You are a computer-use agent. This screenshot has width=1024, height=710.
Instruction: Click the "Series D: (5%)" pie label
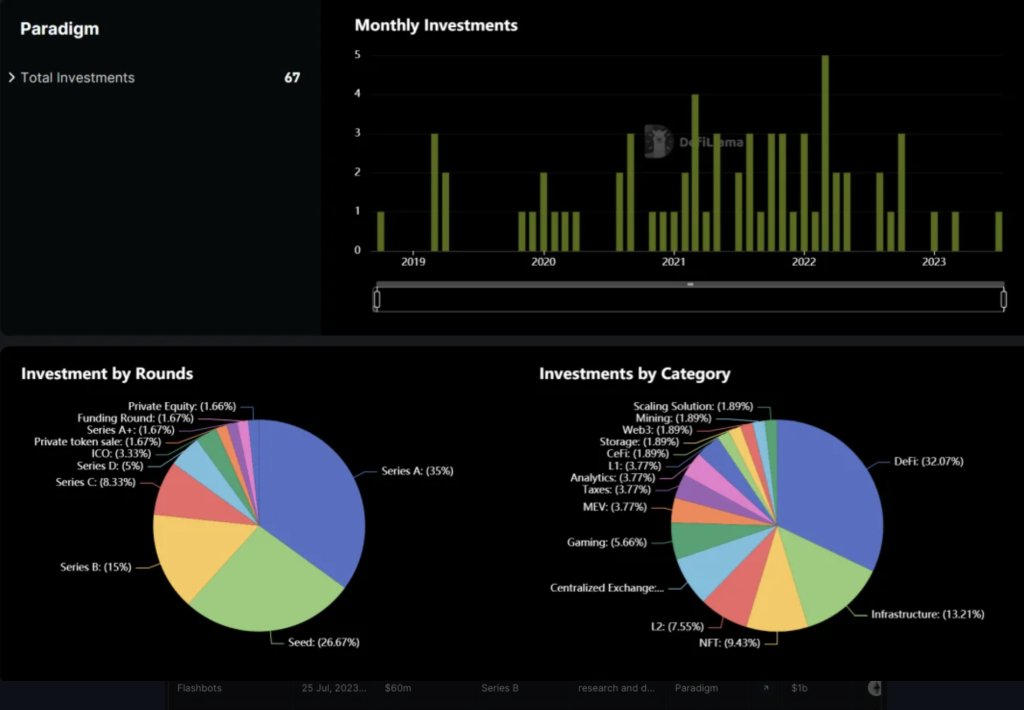[110, 466]
